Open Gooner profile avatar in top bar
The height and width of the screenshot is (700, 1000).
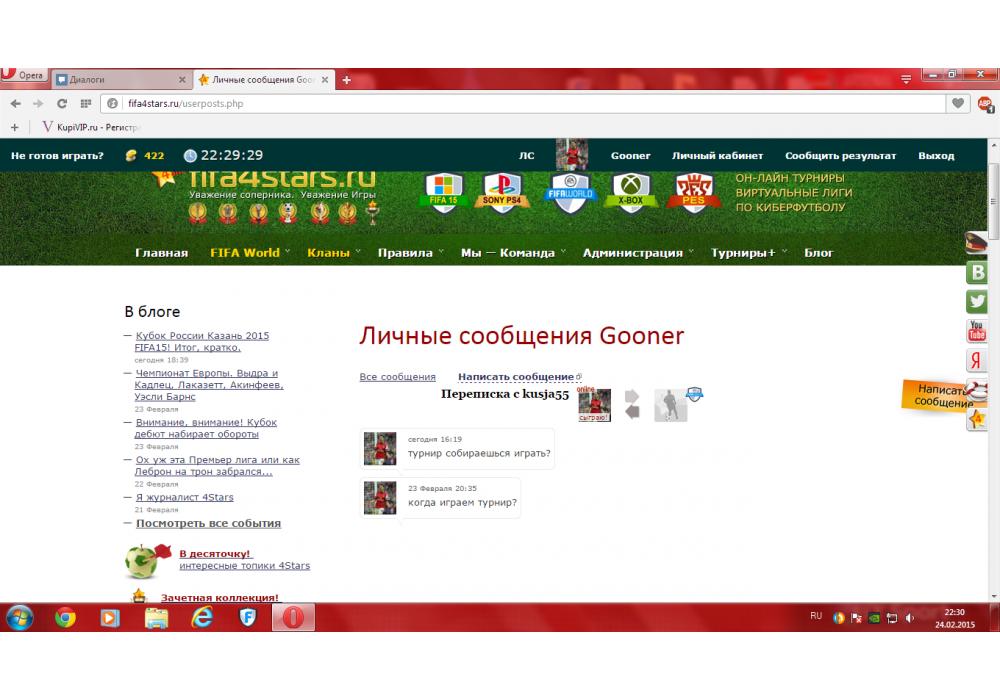571,155
